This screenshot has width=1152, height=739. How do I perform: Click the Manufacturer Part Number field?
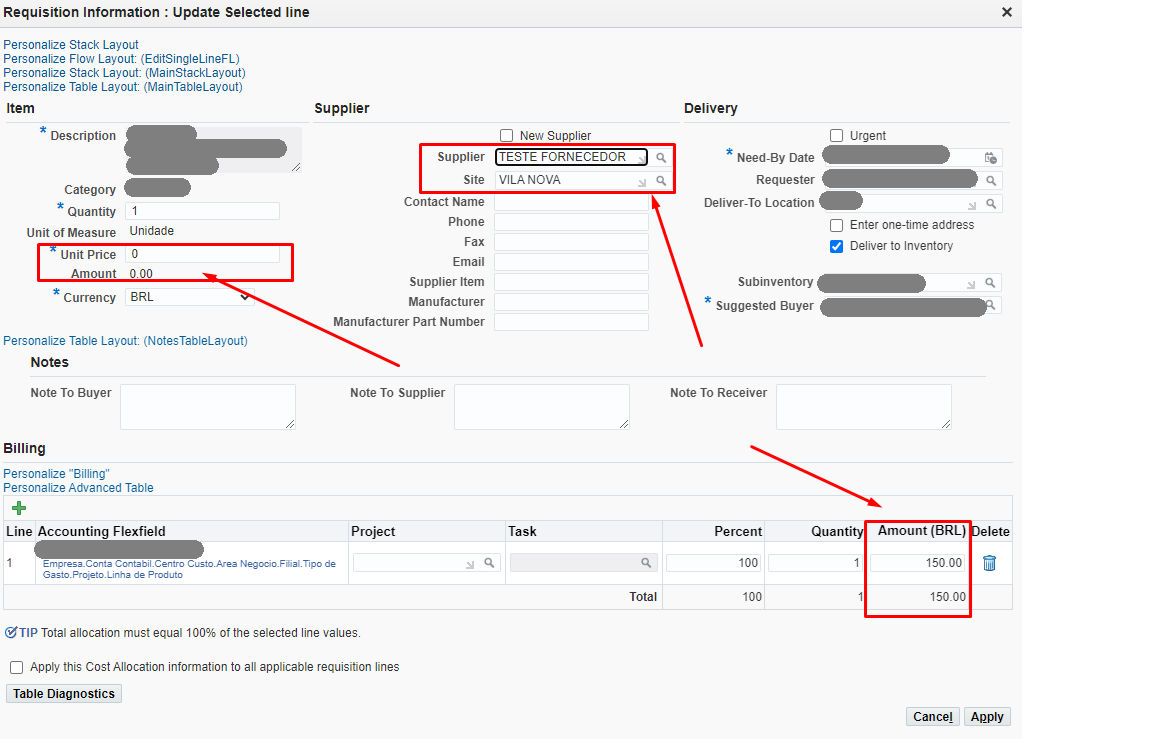coord(571,322)
